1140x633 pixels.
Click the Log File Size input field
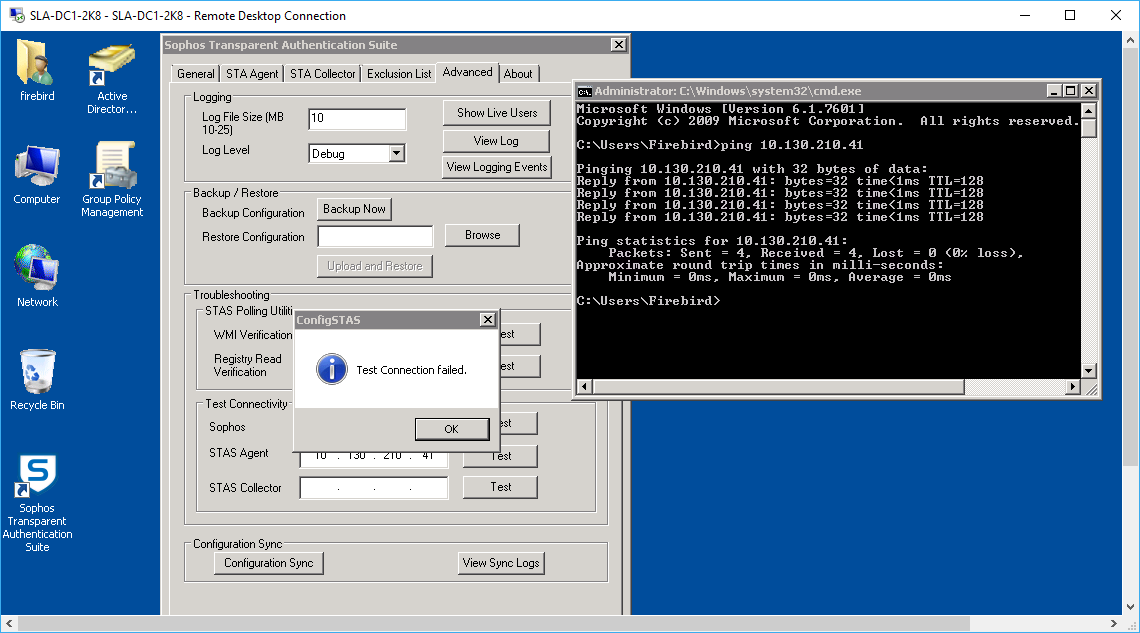[x=357, y=118]
